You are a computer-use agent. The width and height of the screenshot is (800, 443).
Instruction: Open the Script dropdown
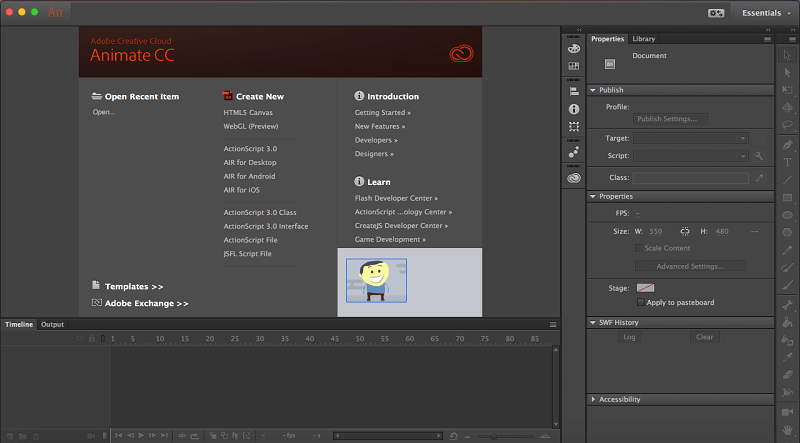[691, 156]
